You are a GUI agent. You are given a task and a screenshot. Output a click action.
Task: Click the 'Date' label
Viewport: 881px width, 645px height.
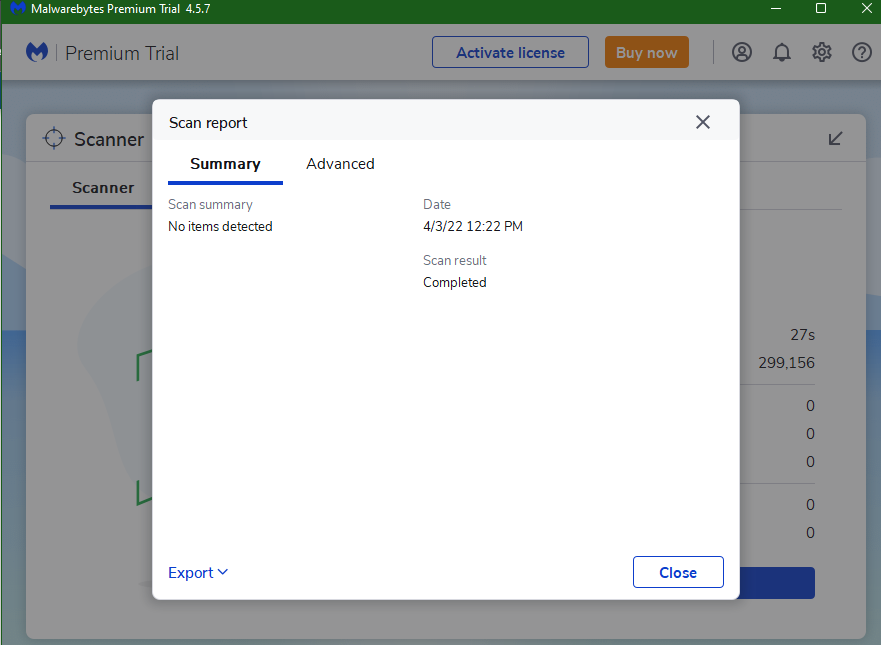437,205
